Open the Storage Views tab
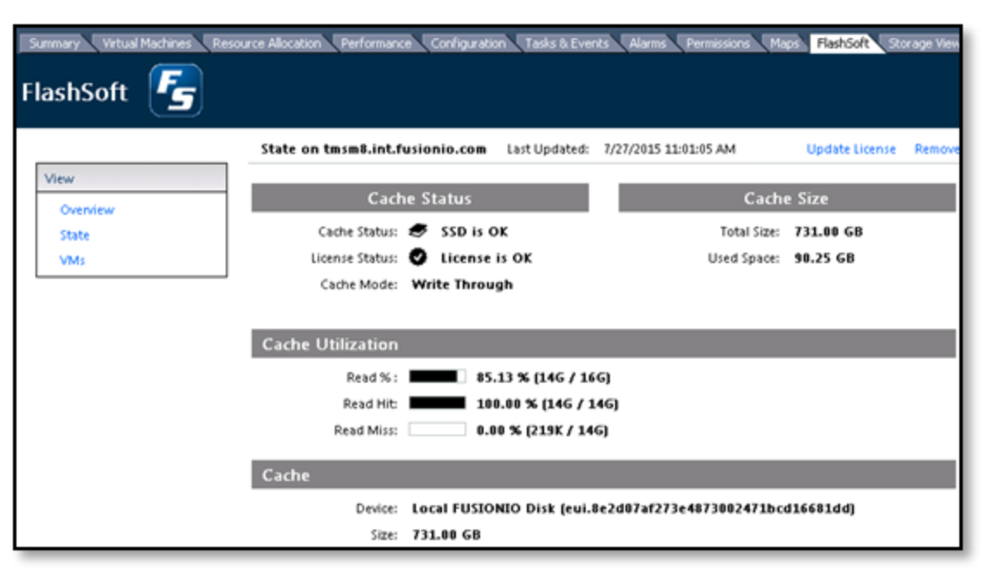This screenshot has width=1000, height=585. [x=923, y=43]
